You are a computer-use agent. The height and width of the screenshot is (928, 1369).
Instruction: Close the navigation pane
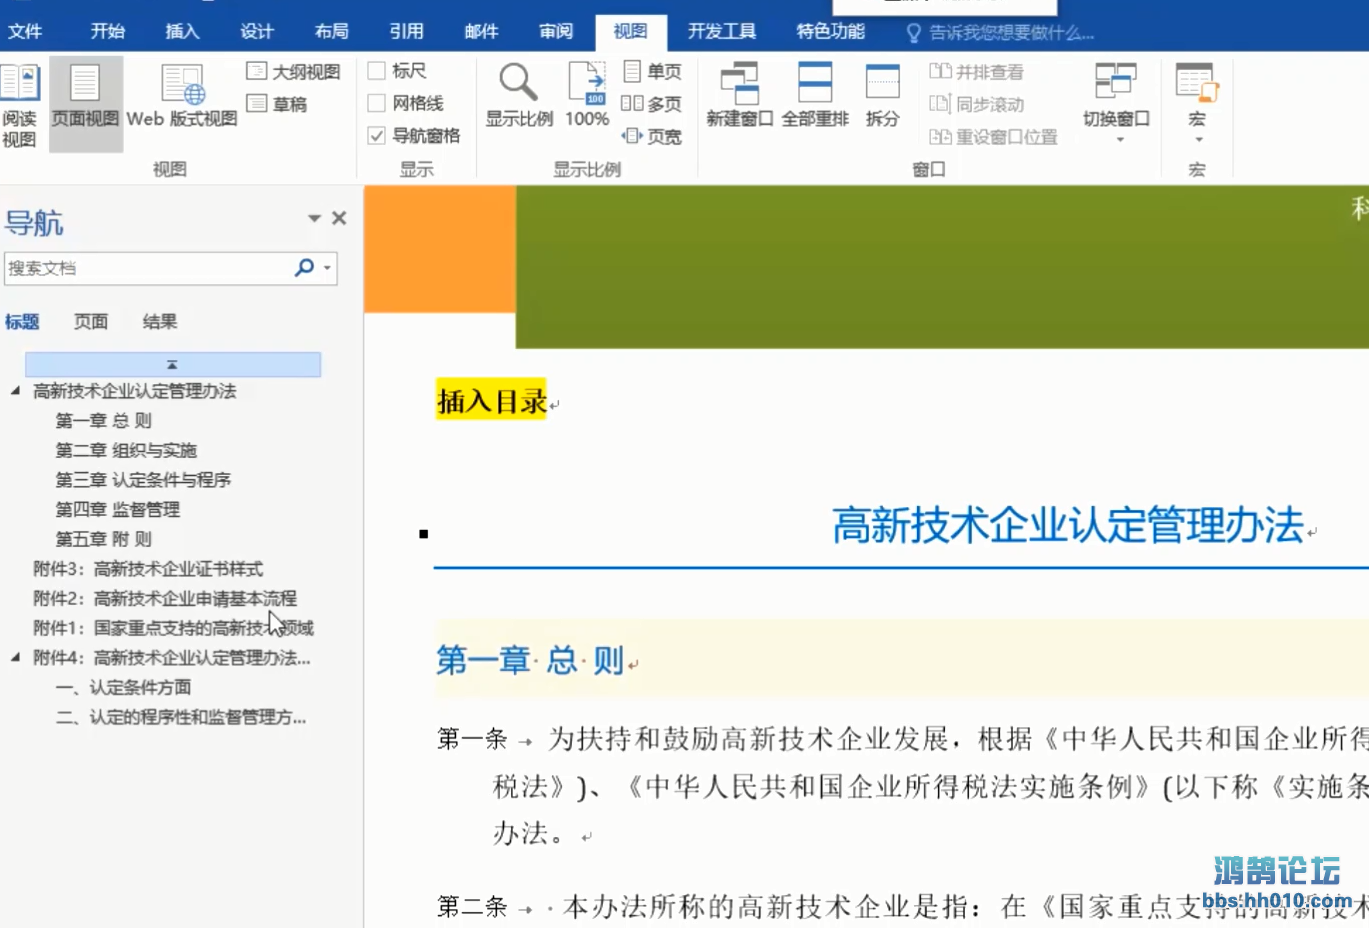[339, 218]
